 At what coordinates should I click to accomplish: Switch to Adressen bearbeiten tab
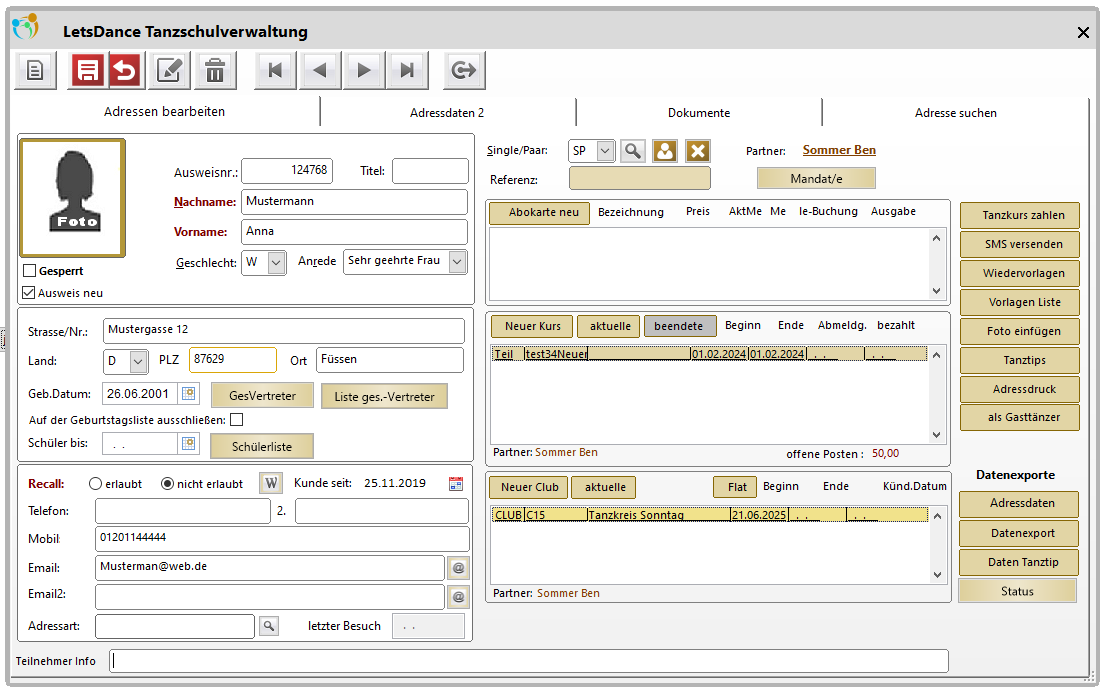pos(165,111)
